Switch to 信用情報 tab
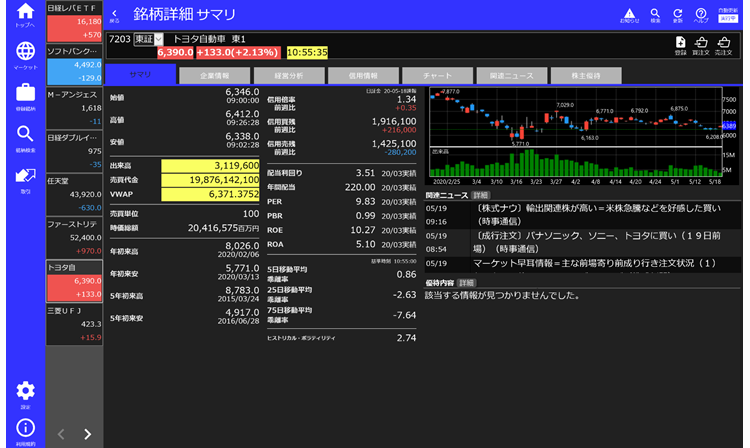Screen dimensions: 750x448 [x=363, y=76]
